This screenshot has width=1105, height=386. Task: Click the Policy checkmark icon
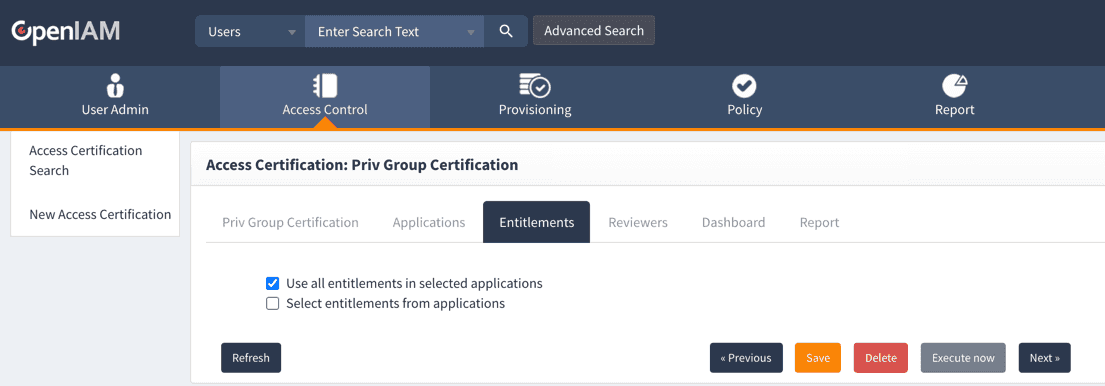pyautogui.click(x=744, y=86)
